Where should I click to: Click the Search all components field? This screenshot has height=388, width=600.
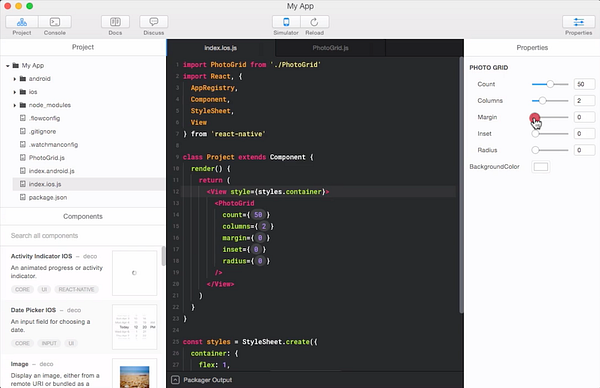coord(83,236)
